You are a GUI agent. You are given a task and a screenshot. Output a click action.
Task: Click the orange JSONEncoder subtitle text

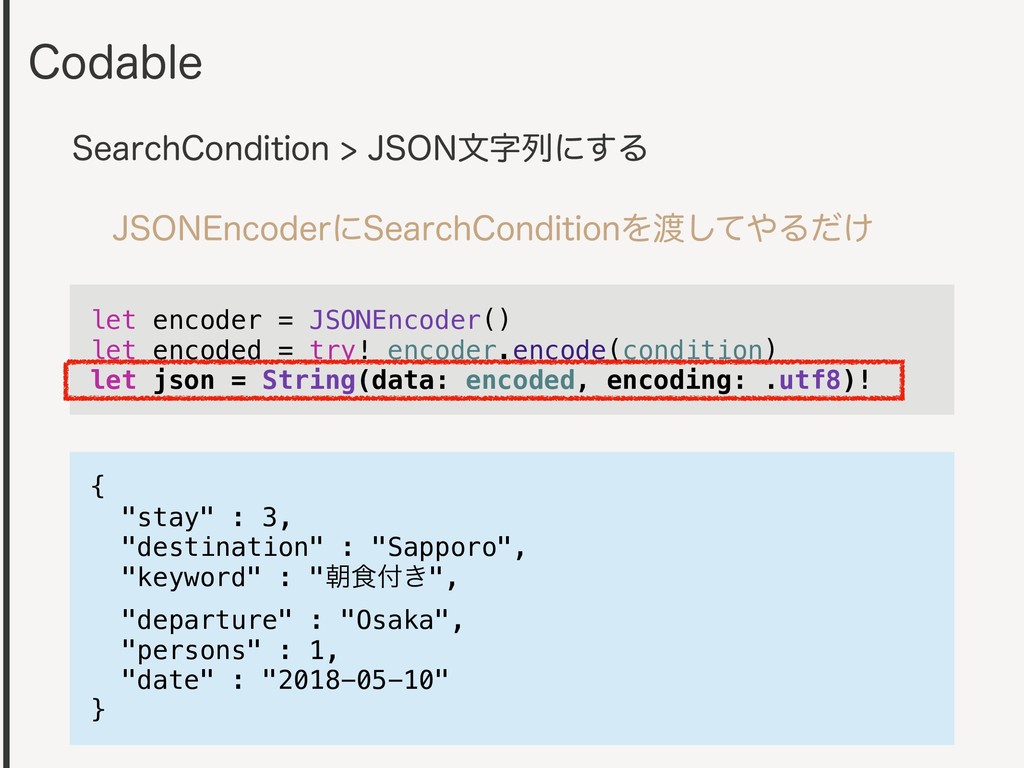pos(492,229)
